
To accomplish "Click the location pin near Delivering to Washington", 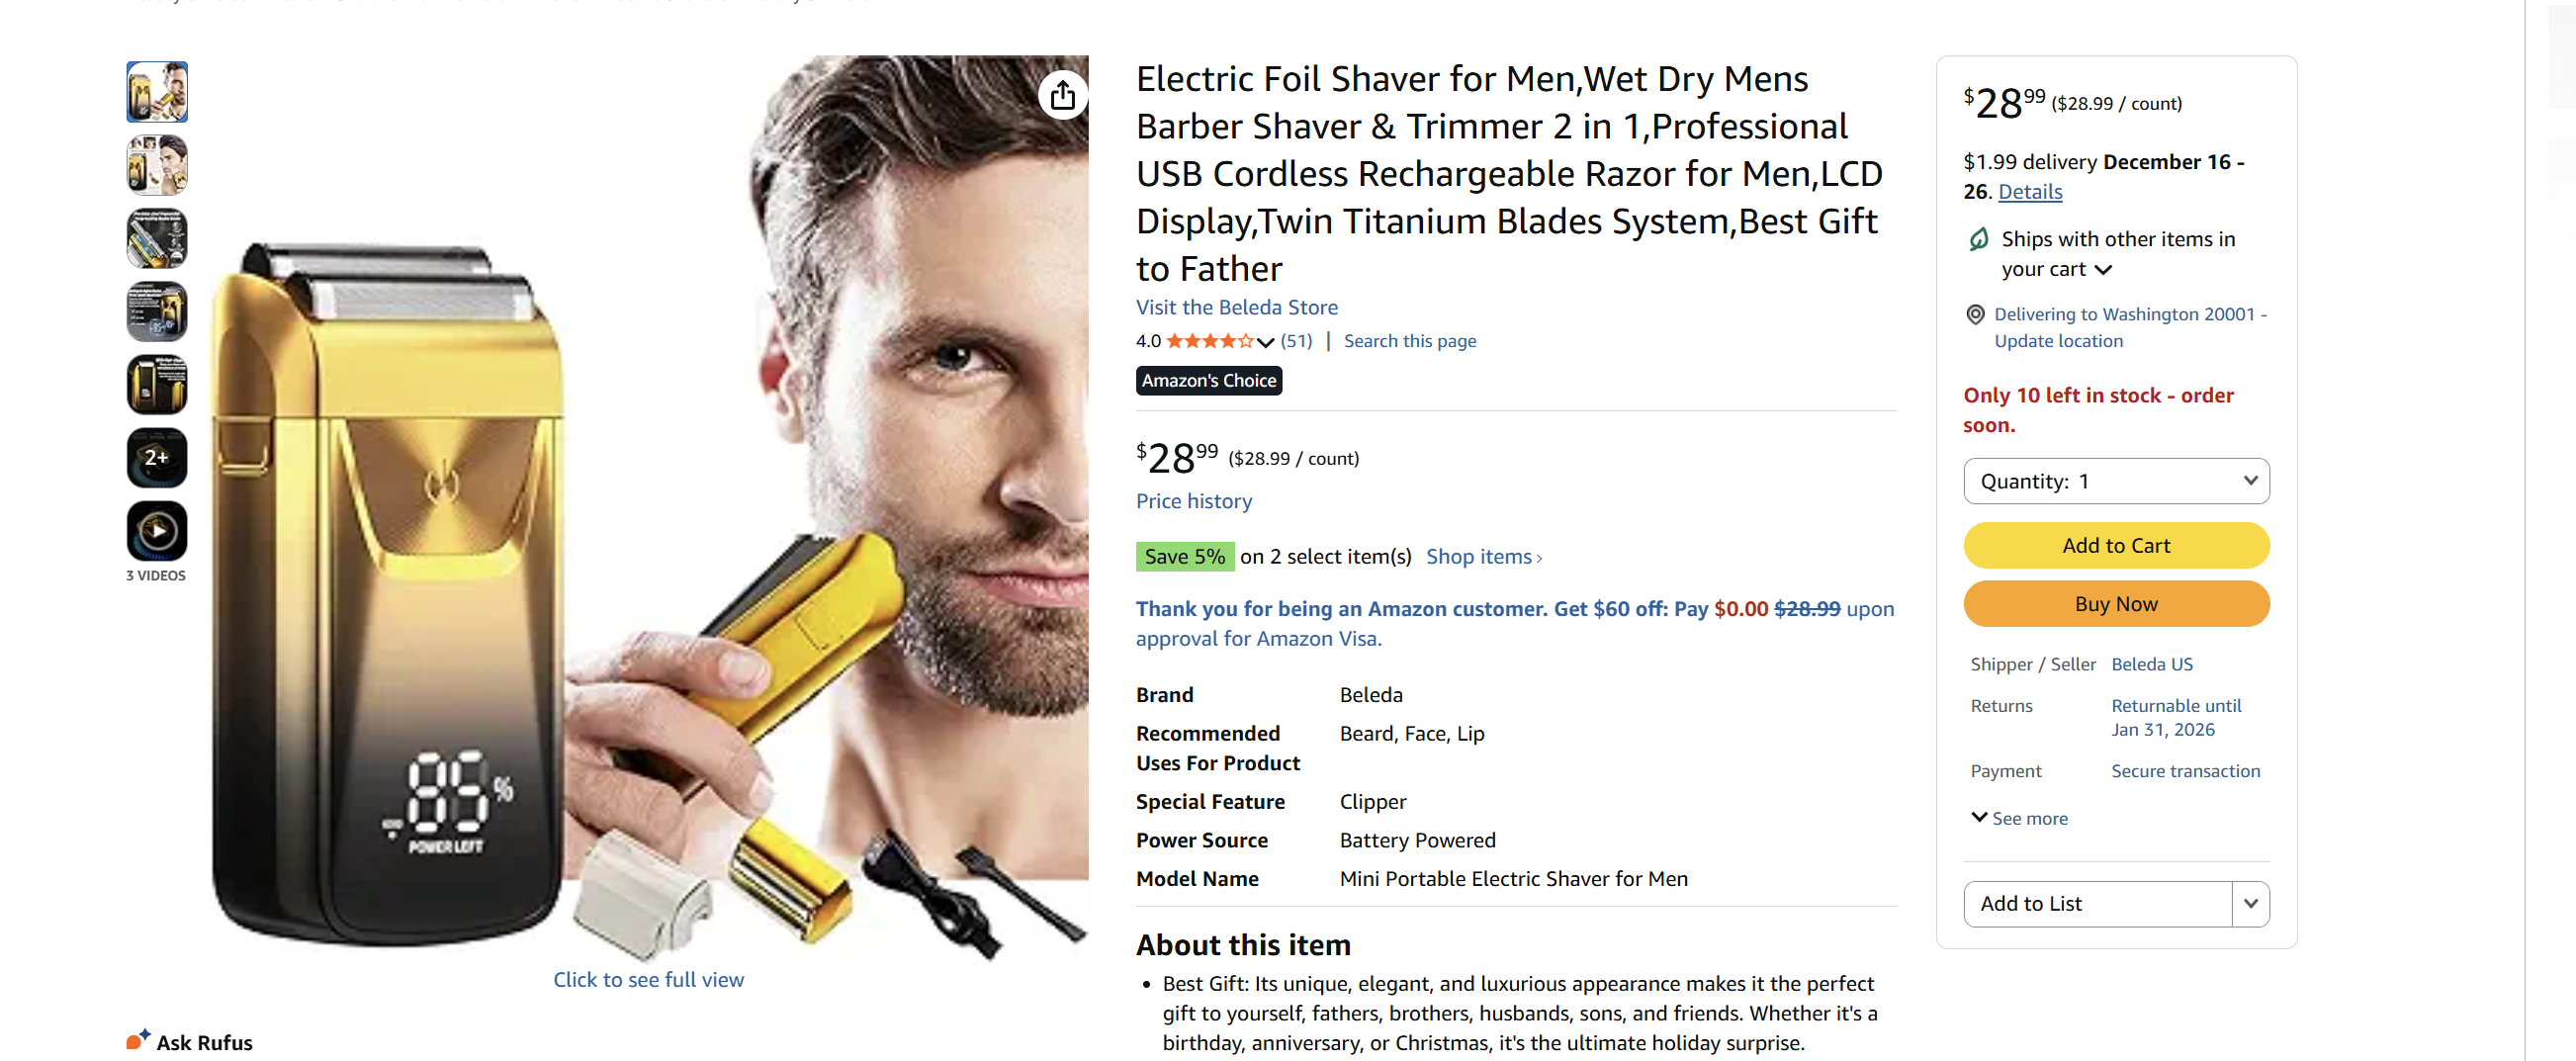I will coord(1975,314).
